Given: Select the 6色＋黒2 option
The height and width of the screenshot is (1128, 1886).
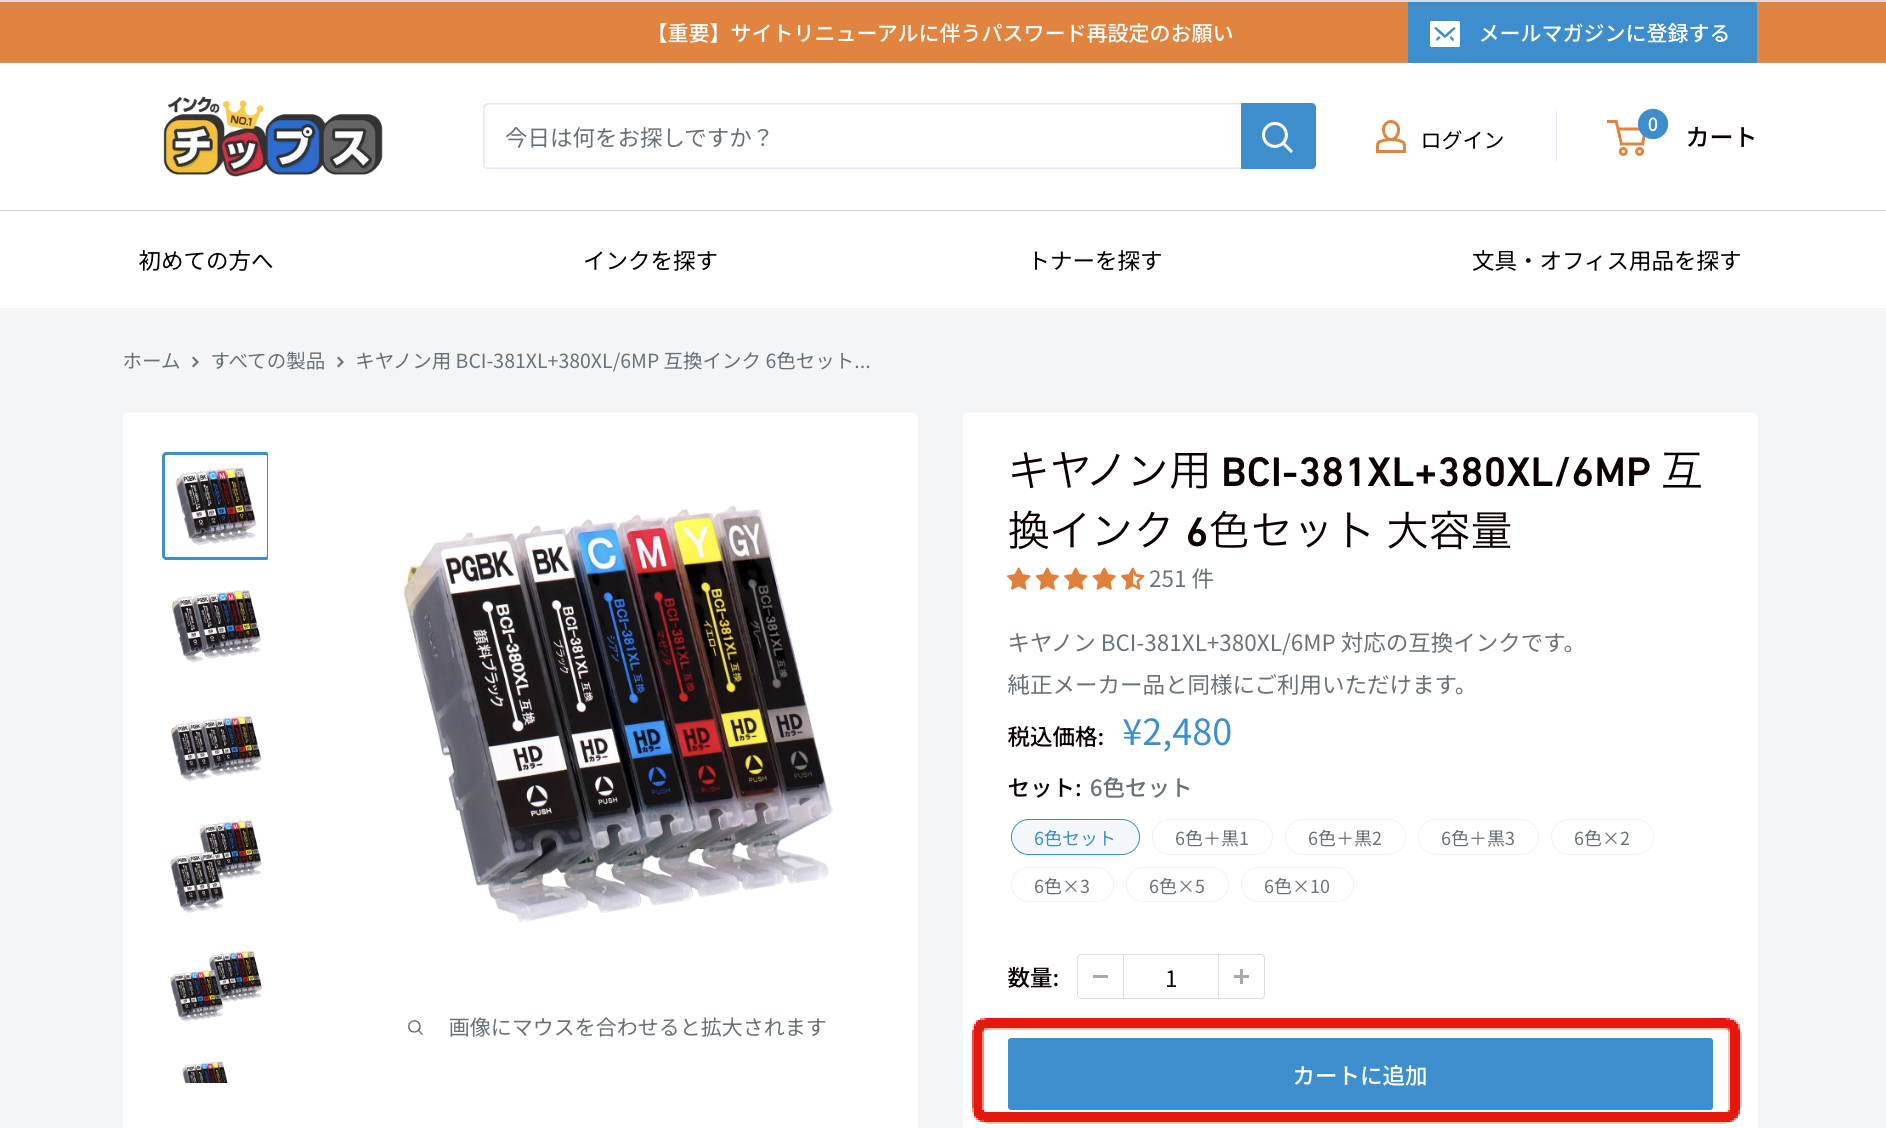Looking at the screenshot, I should [x=1345, y=838].
